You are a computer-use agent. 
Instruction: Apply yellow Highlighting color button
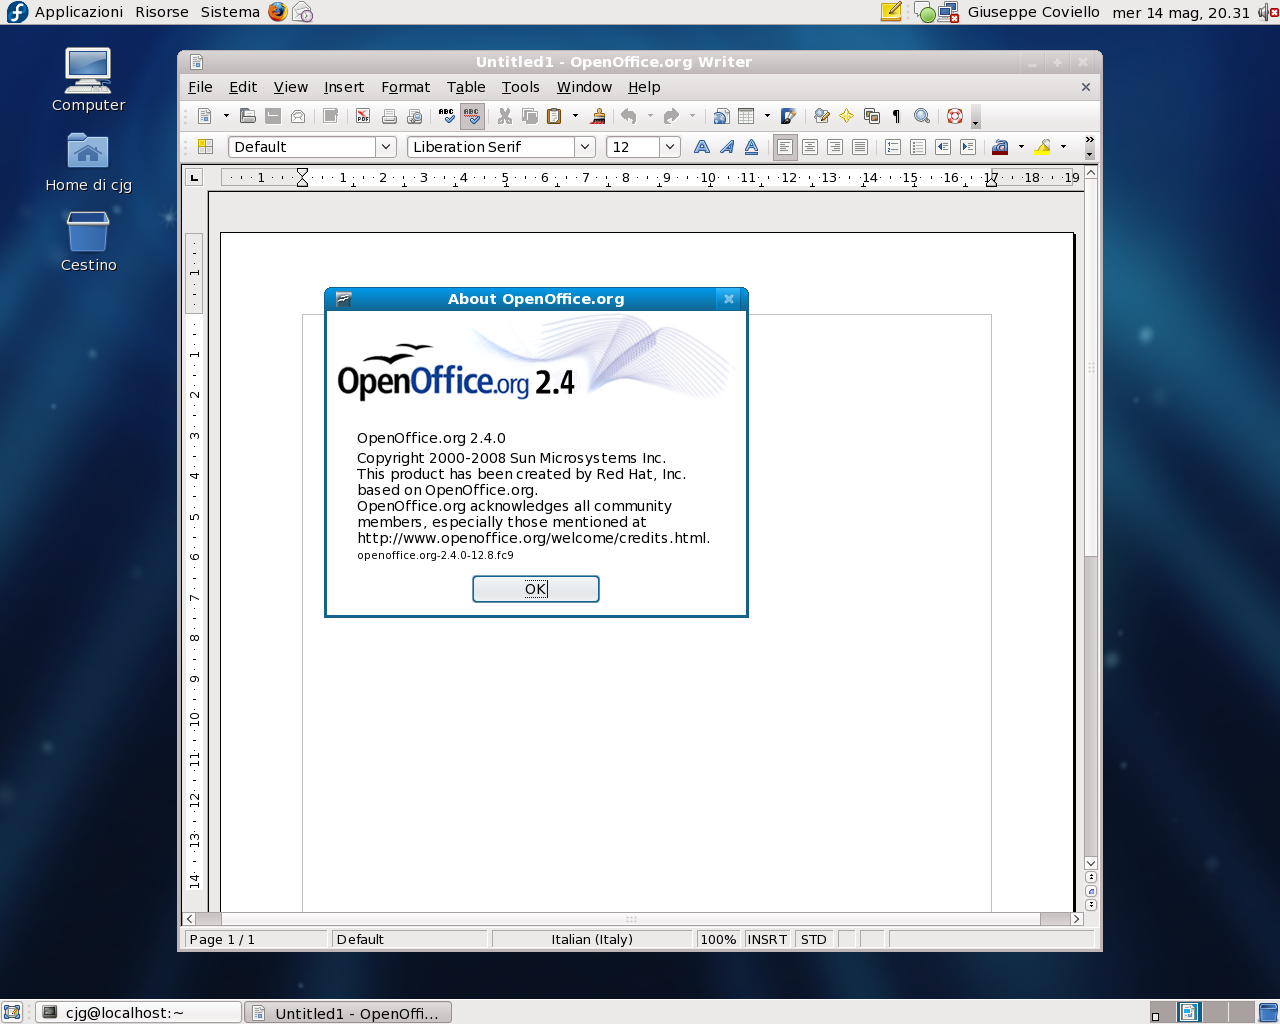coord(1042,147)
